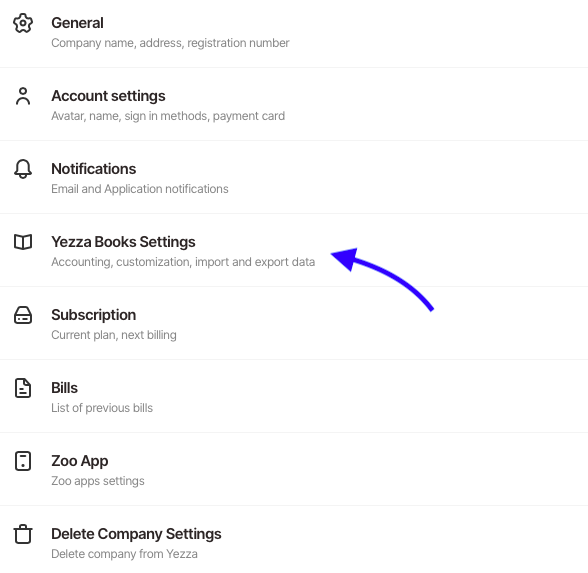Click 'Company name, address, registration number' description
The image size is (588, 573).
click(170, 43)
